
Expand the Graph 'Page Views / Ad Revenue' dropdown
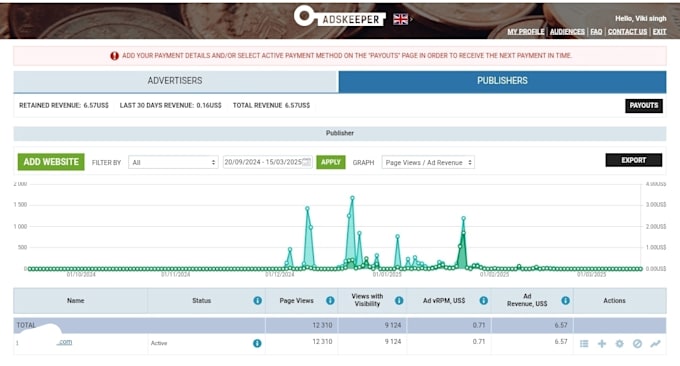click(x=428, y=162)
